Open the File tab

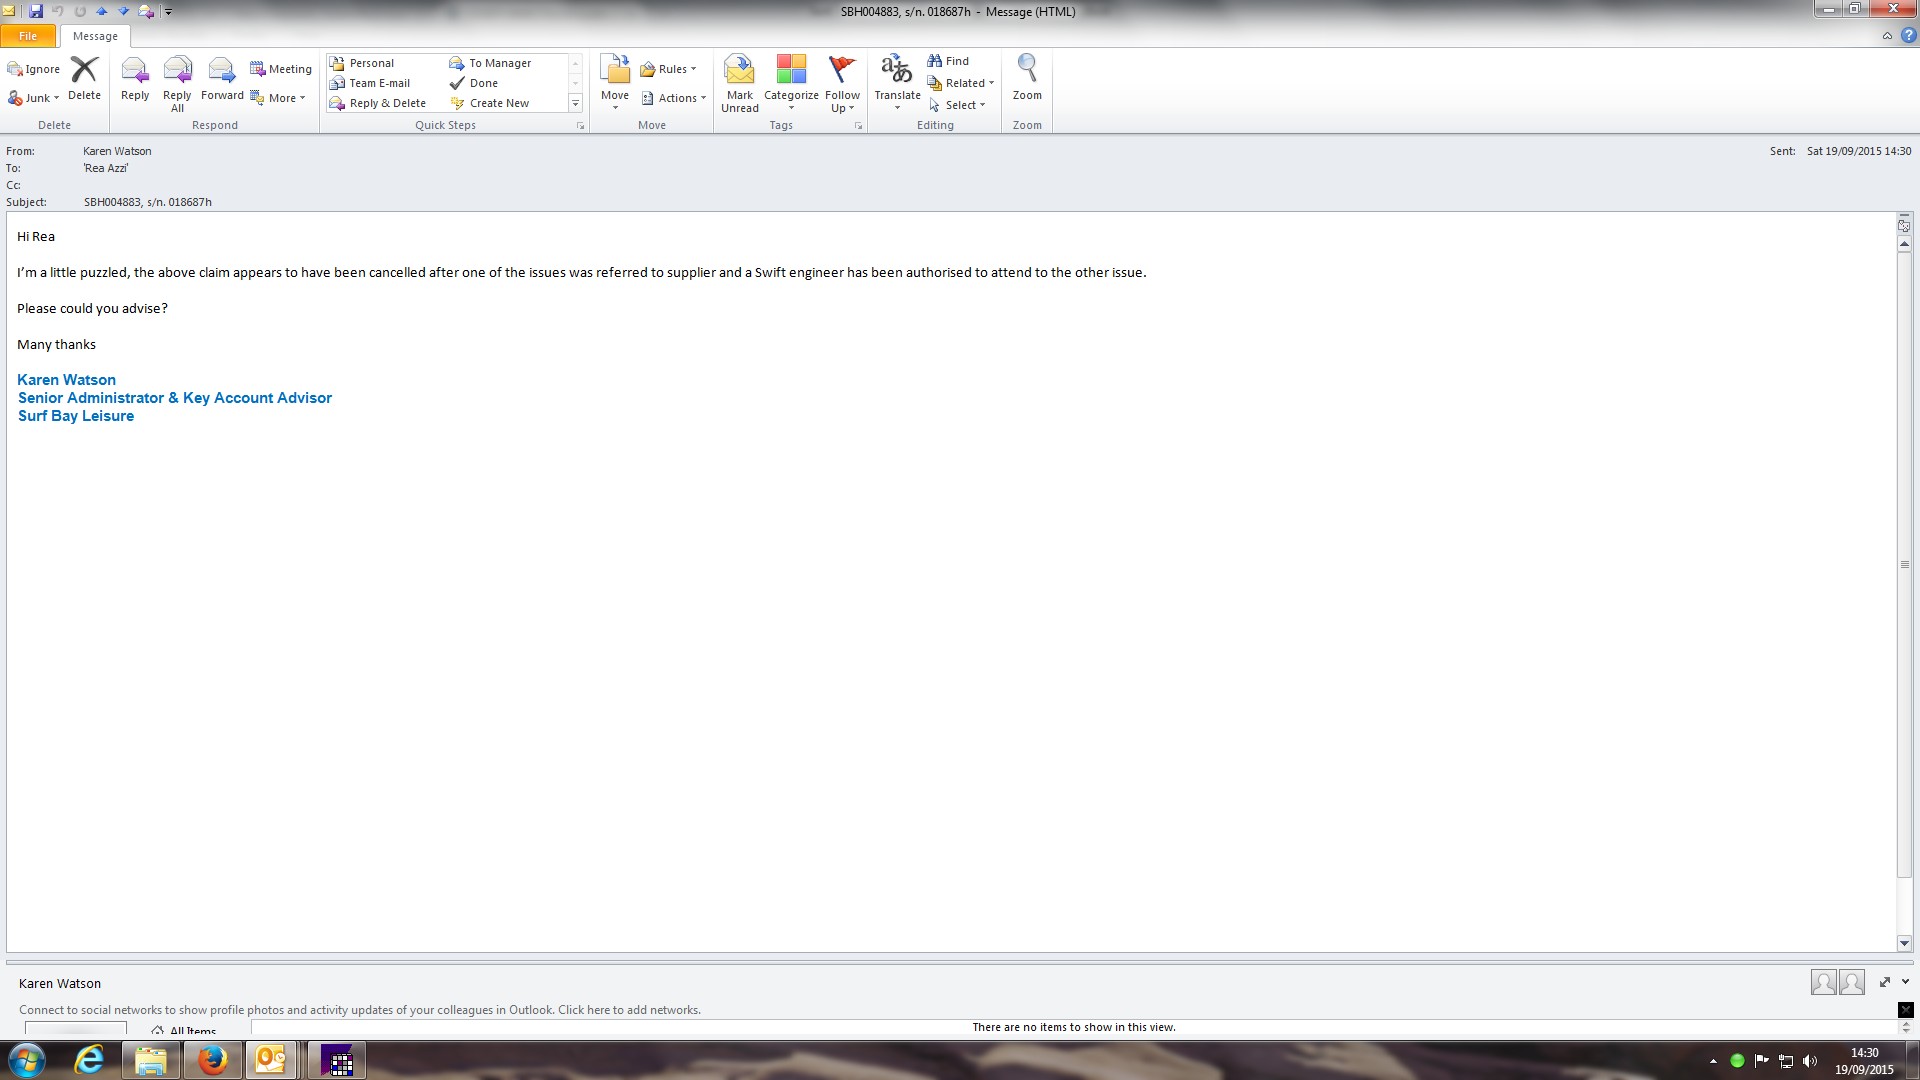click(28, 36)
